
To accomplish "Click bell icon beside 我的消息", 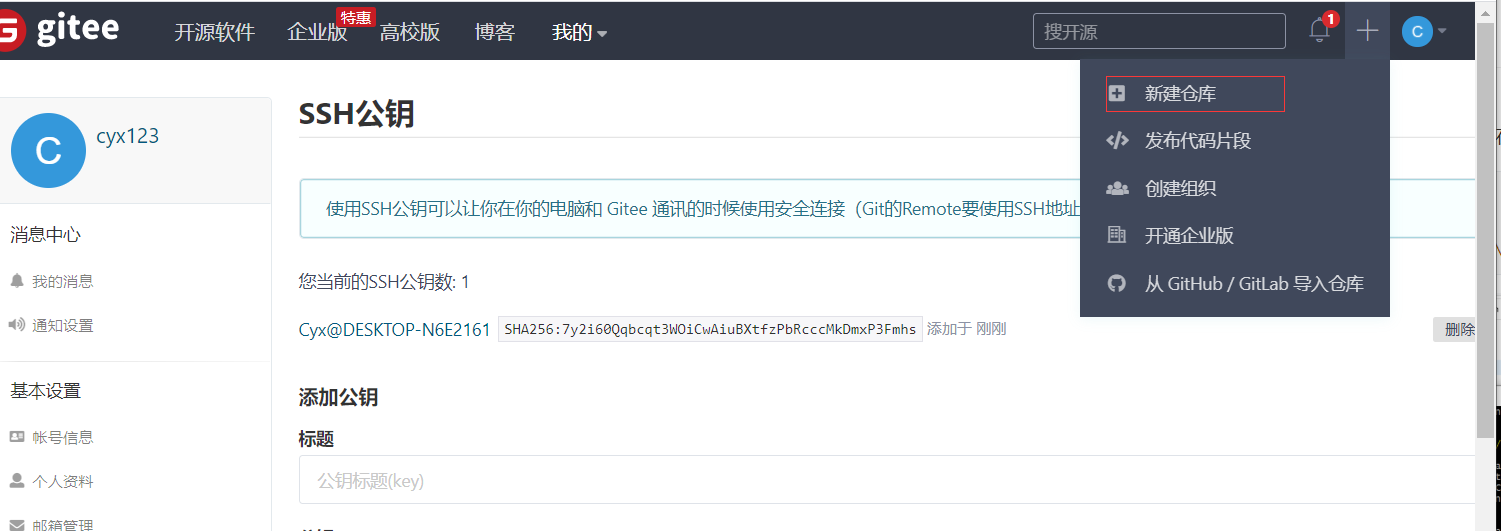I will 16,281.
